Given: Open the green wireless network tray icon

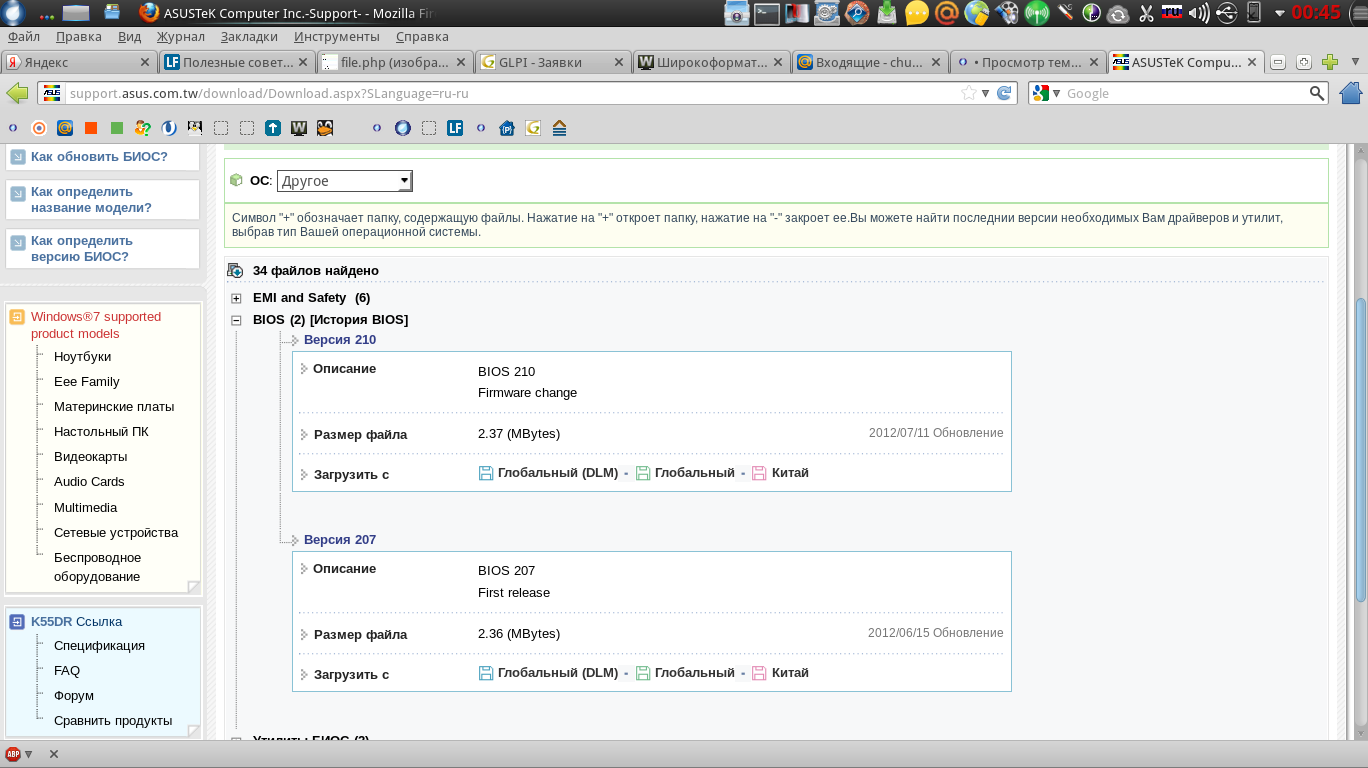Looking at the screenshot, I should [x=1037, y=13].
